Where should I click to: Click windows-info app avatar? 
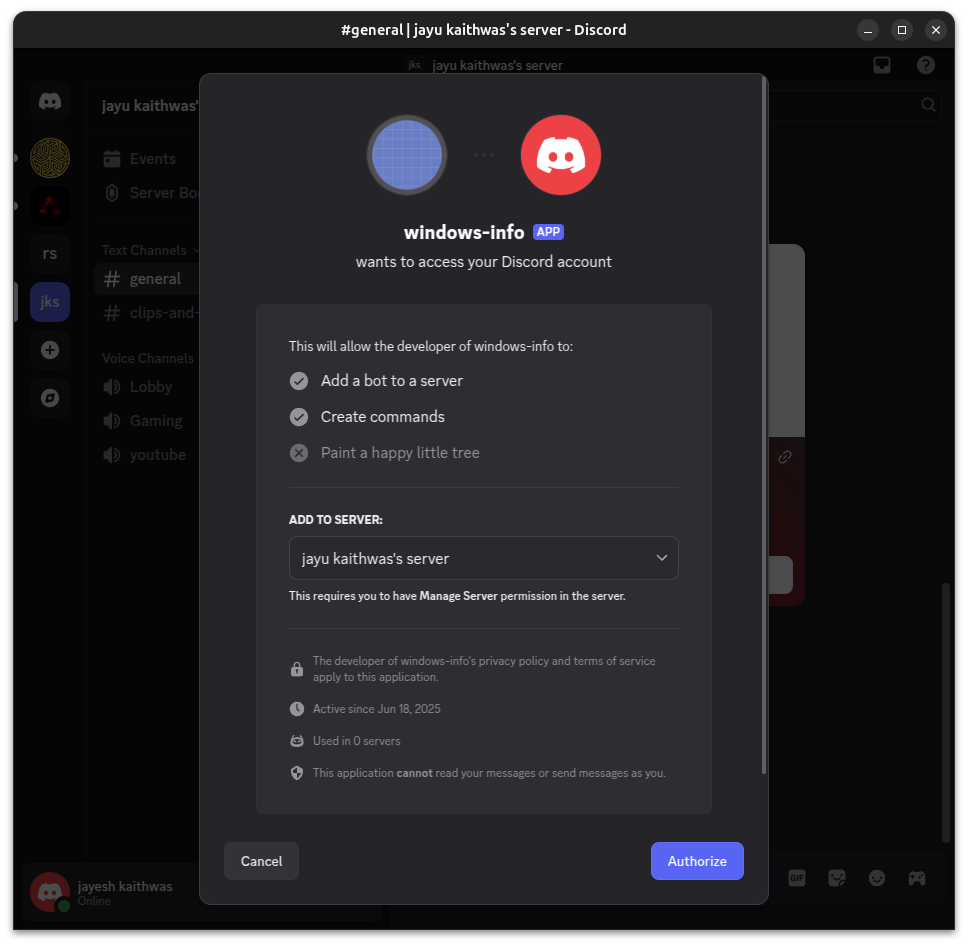(407, 155)
